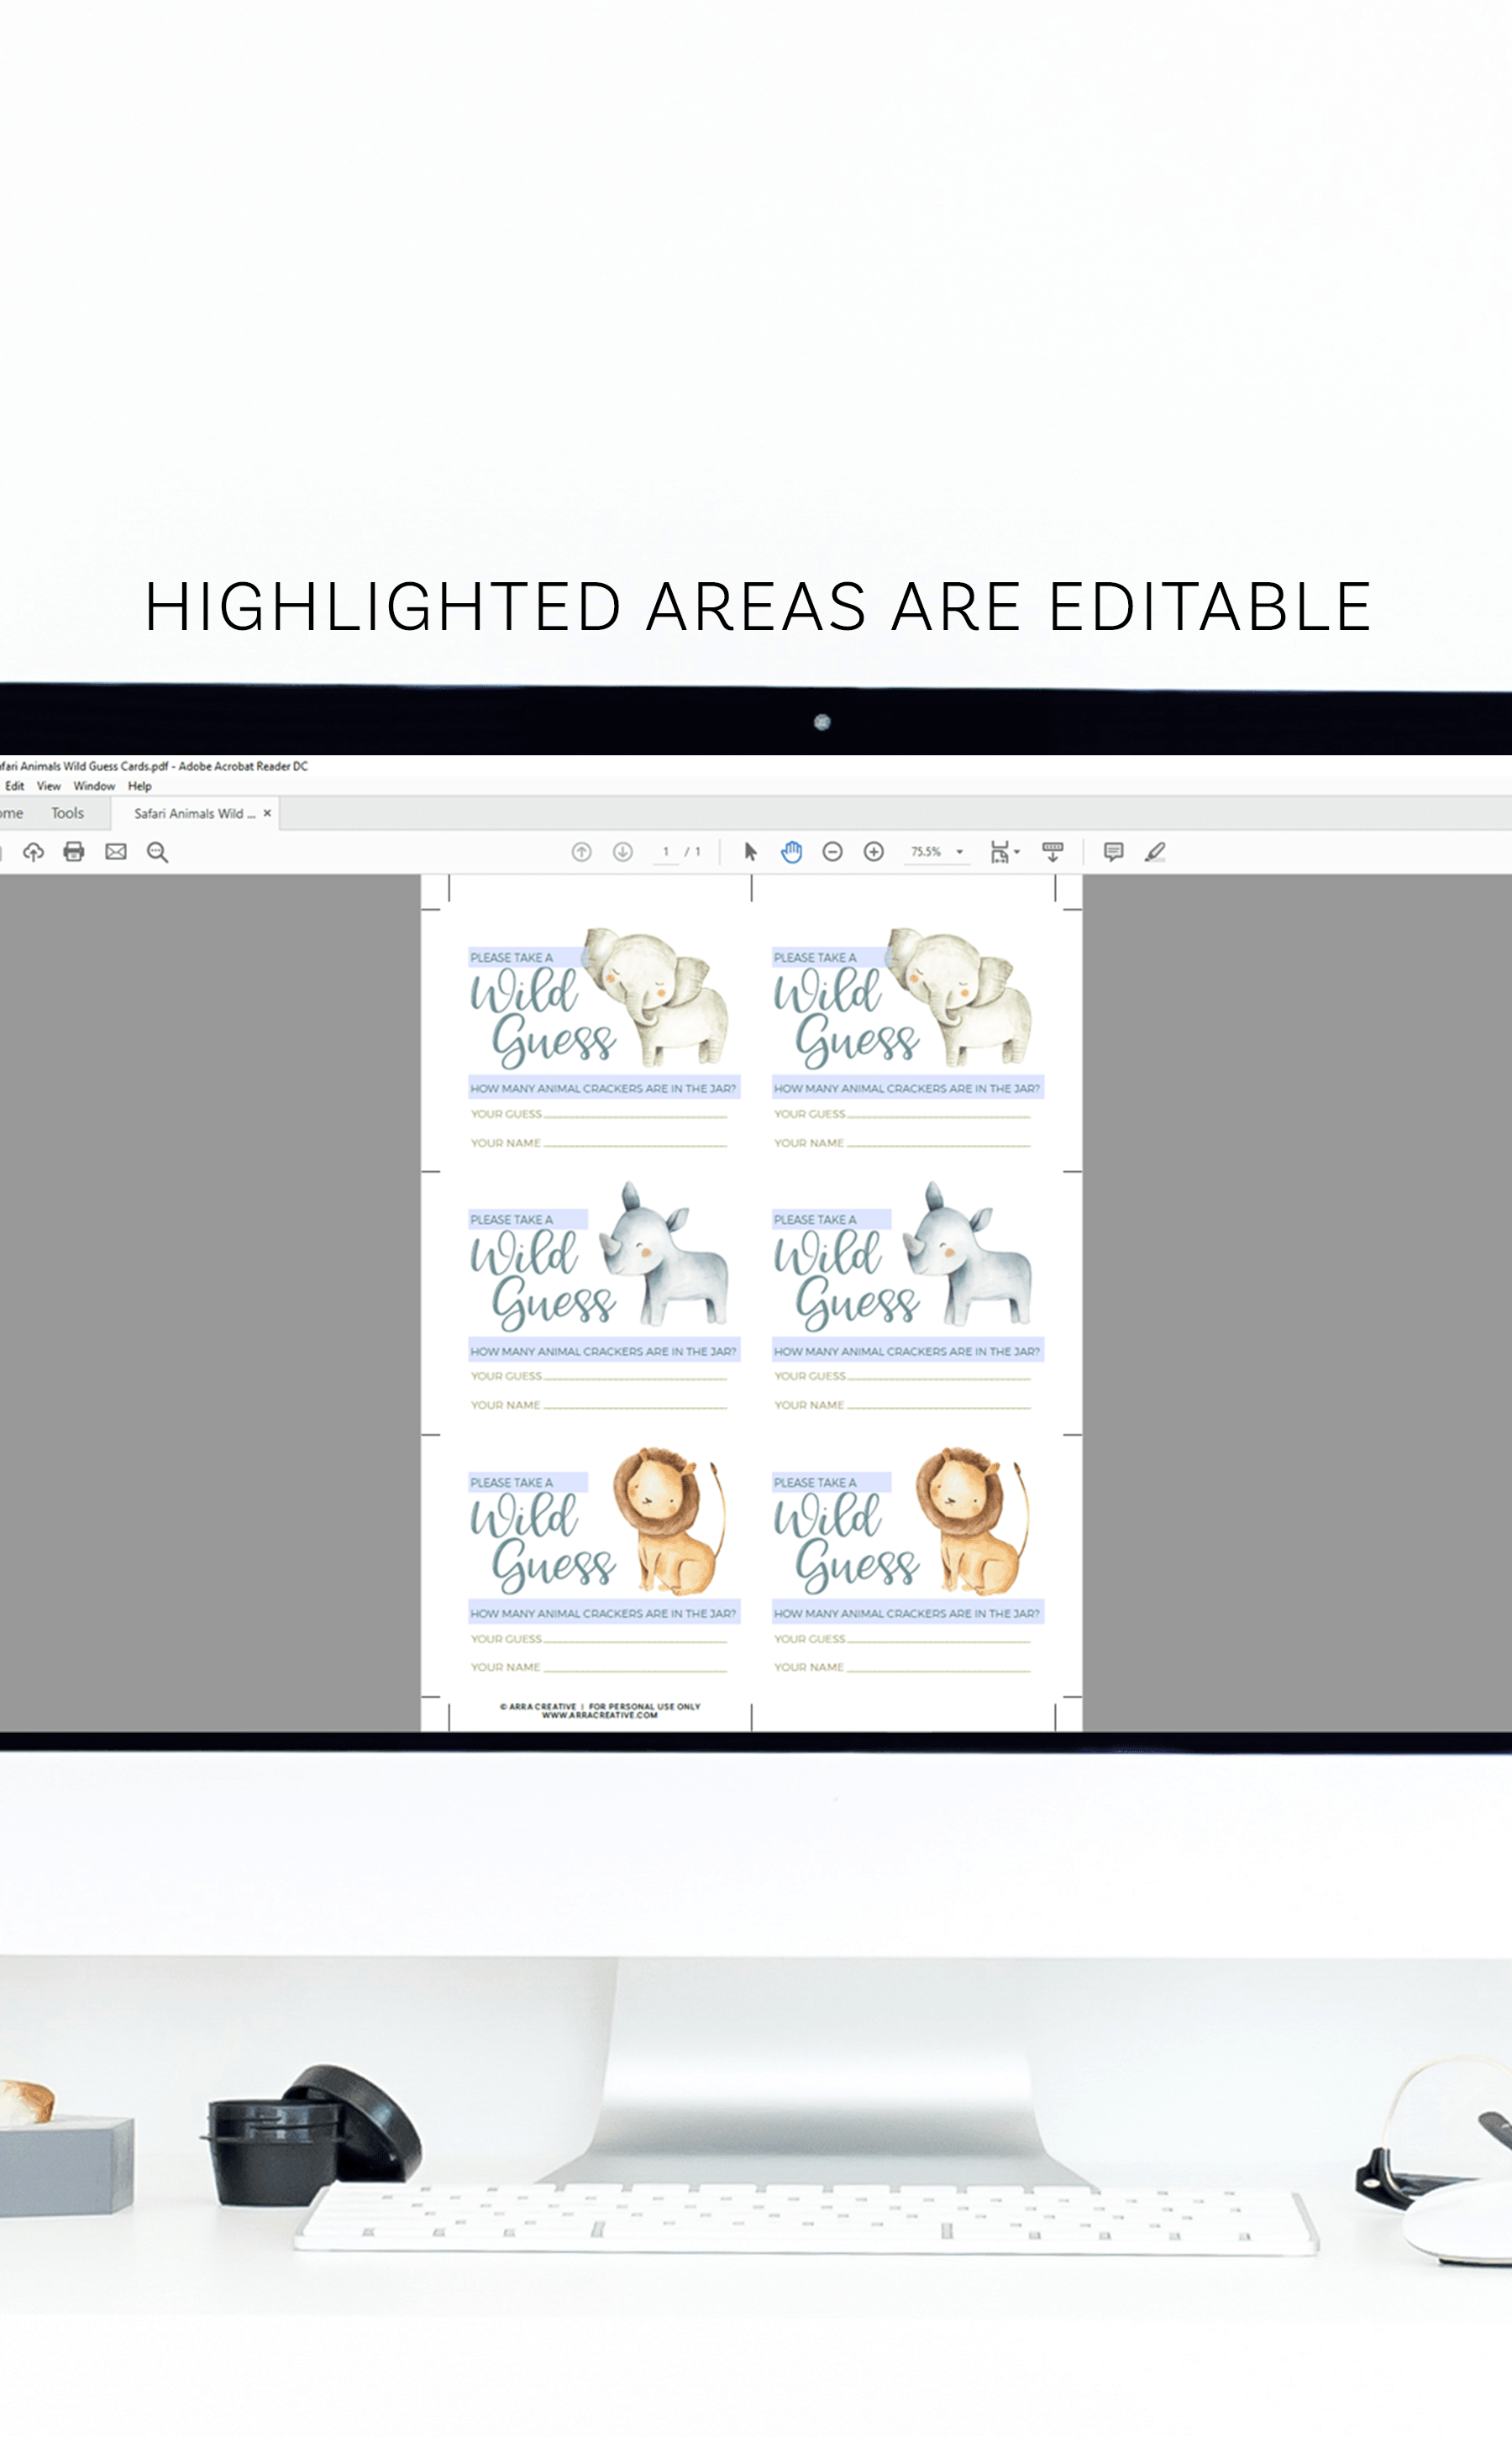The image size is (1512, 2437).
Task: Print the document using the printer icon
Action: click(x=74, y=852)
